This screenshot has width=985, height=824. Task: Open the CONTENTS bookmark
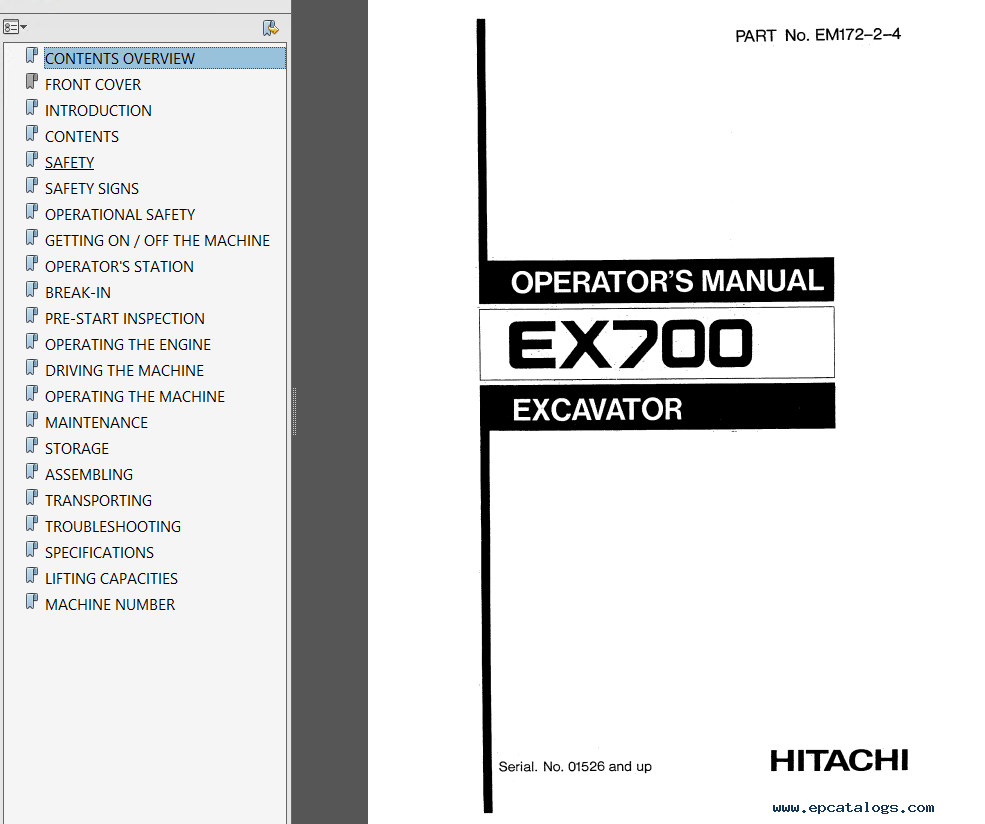(x=82, y=136)
